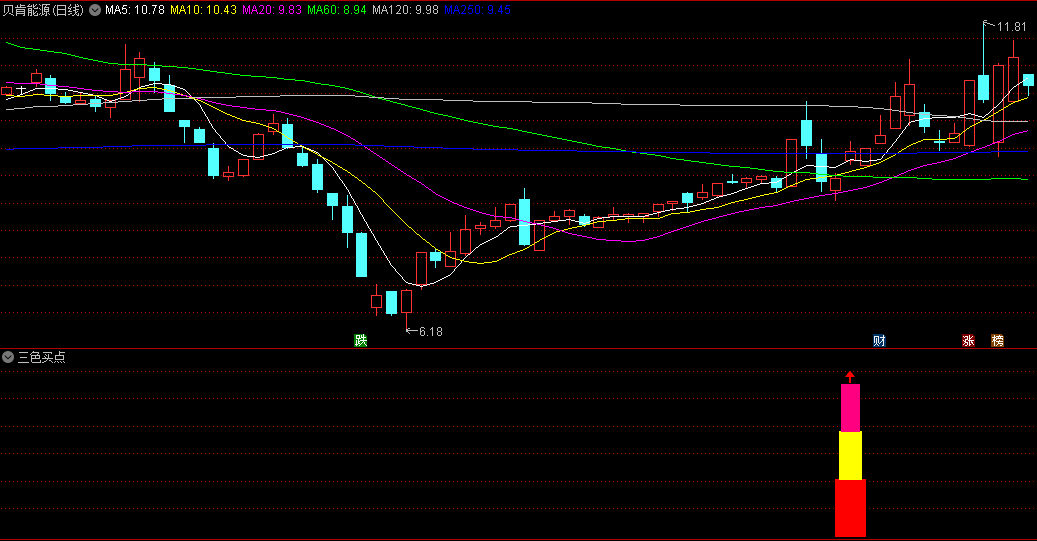Click the blue 财 marker icon
Viewport: 1037px width, 541px height.
click(879, 341)
